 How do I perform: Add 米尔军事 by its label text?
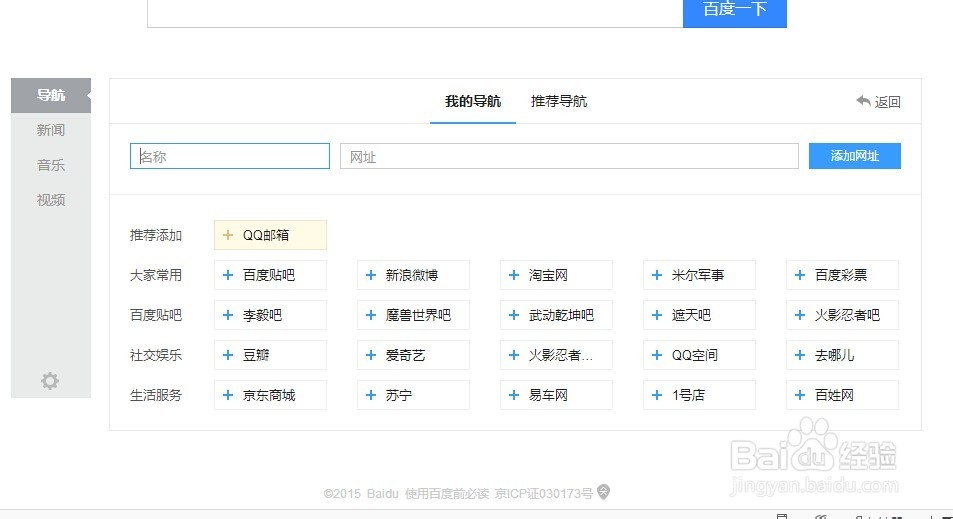(x=698, y=275)
